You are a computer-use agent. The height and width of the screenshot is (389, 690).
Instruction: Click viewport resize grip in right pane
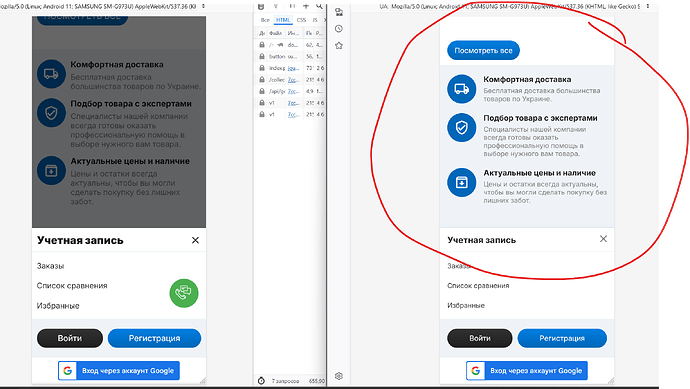(x=611, y=381)
